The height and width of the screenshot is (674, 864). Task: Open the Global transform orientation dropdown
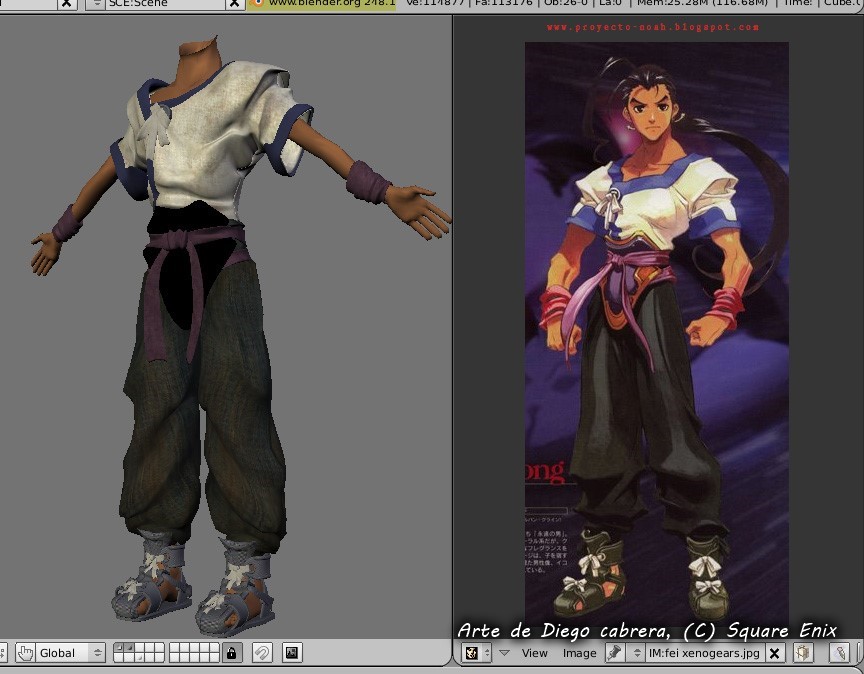[x=70, y=653]
